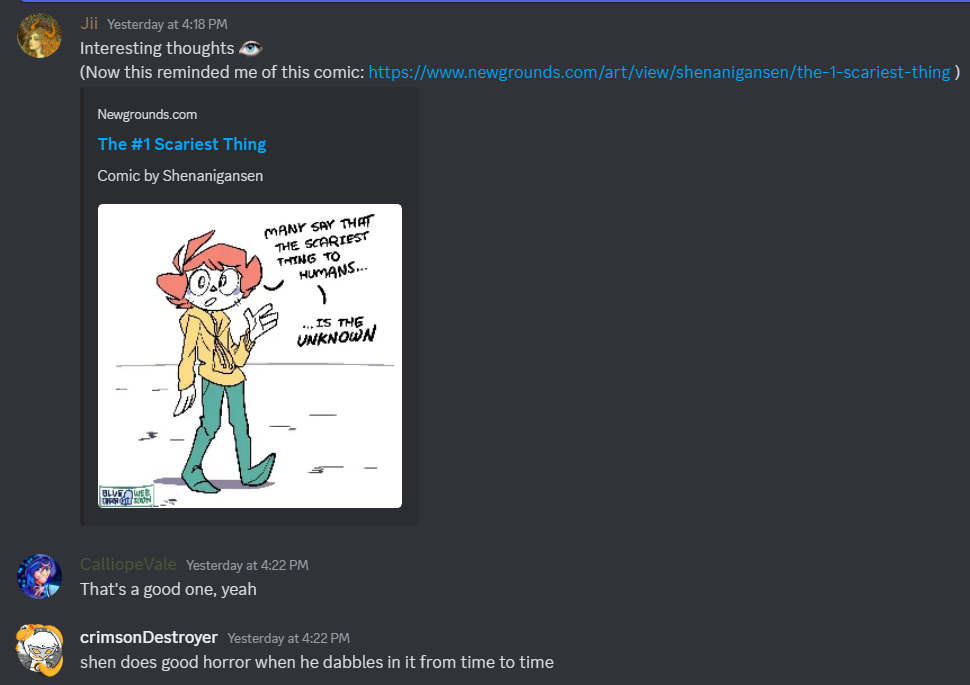Click the Newgrounds.com embed provider name
The image size is (970, 685).
tap(147, 114)
